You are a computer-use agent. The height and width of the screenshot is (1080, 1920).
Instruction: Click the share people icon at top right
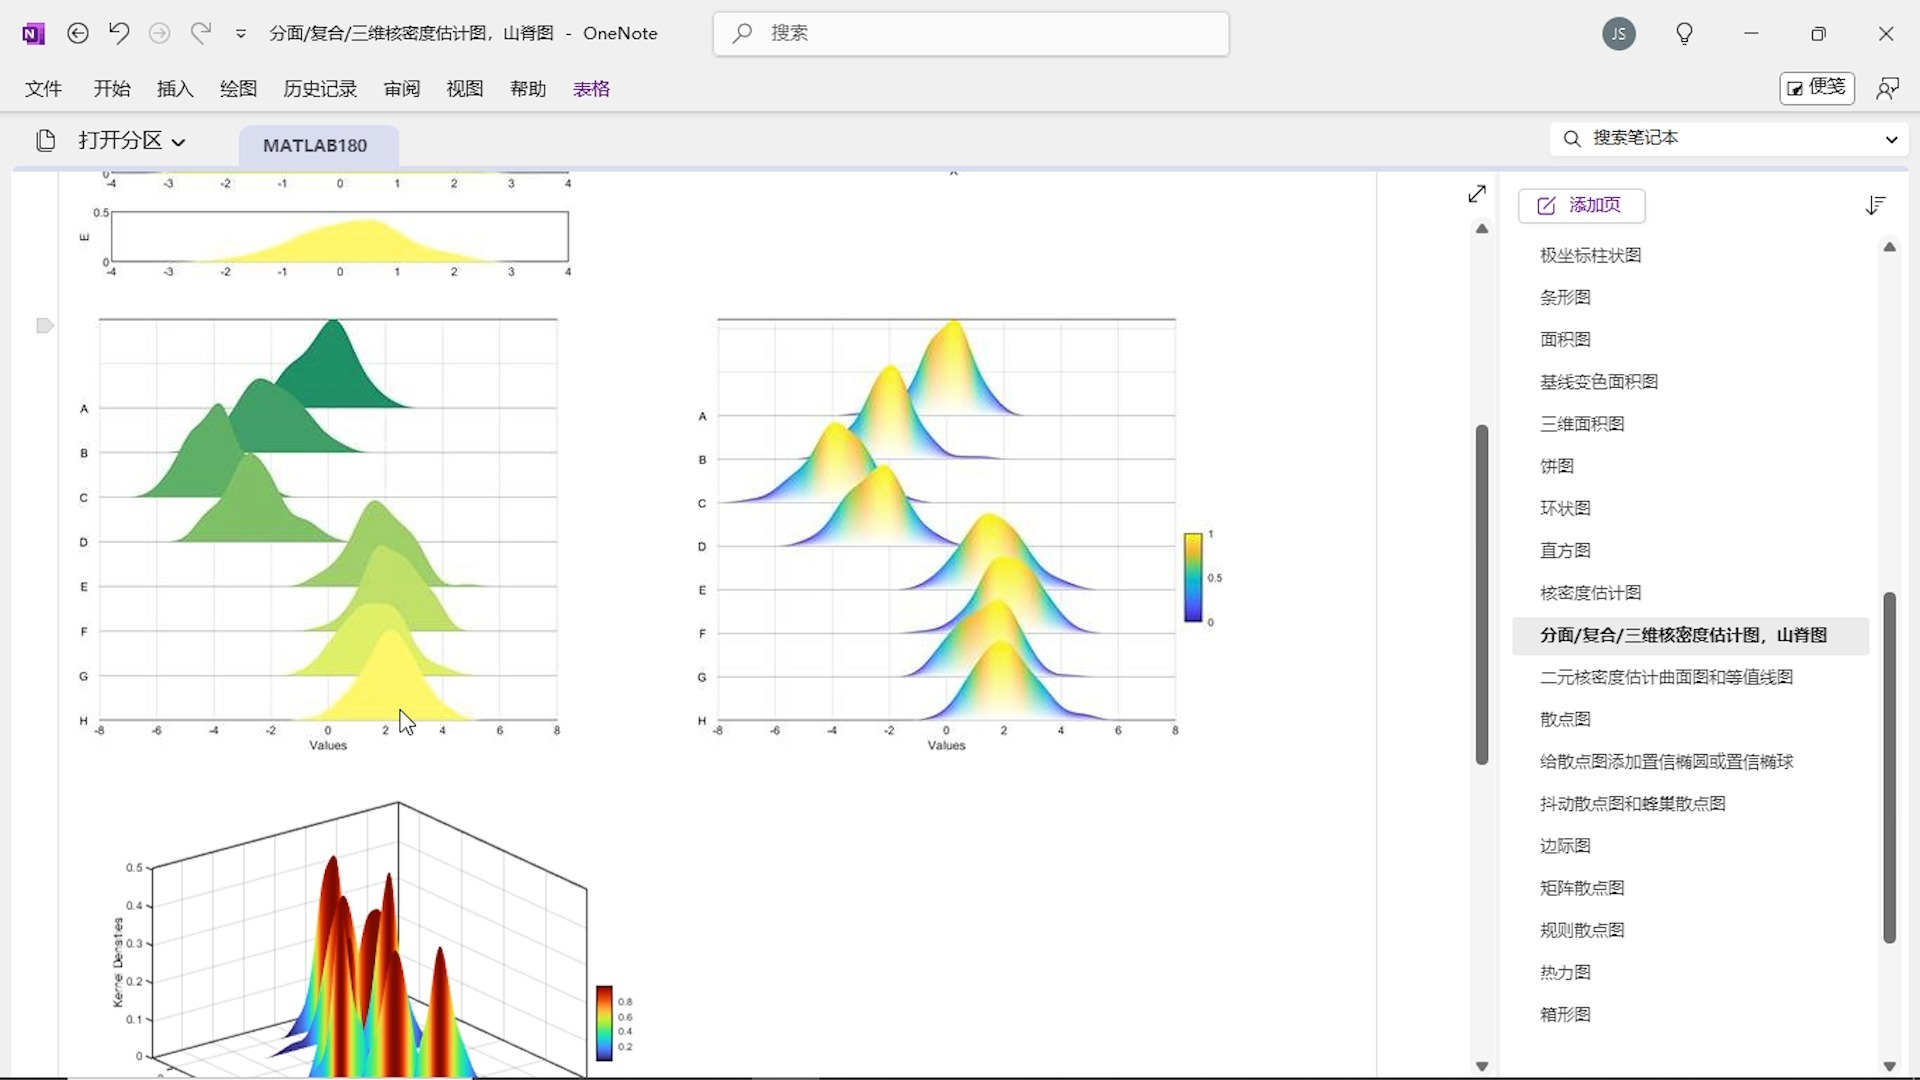[x=1887, y=88]
